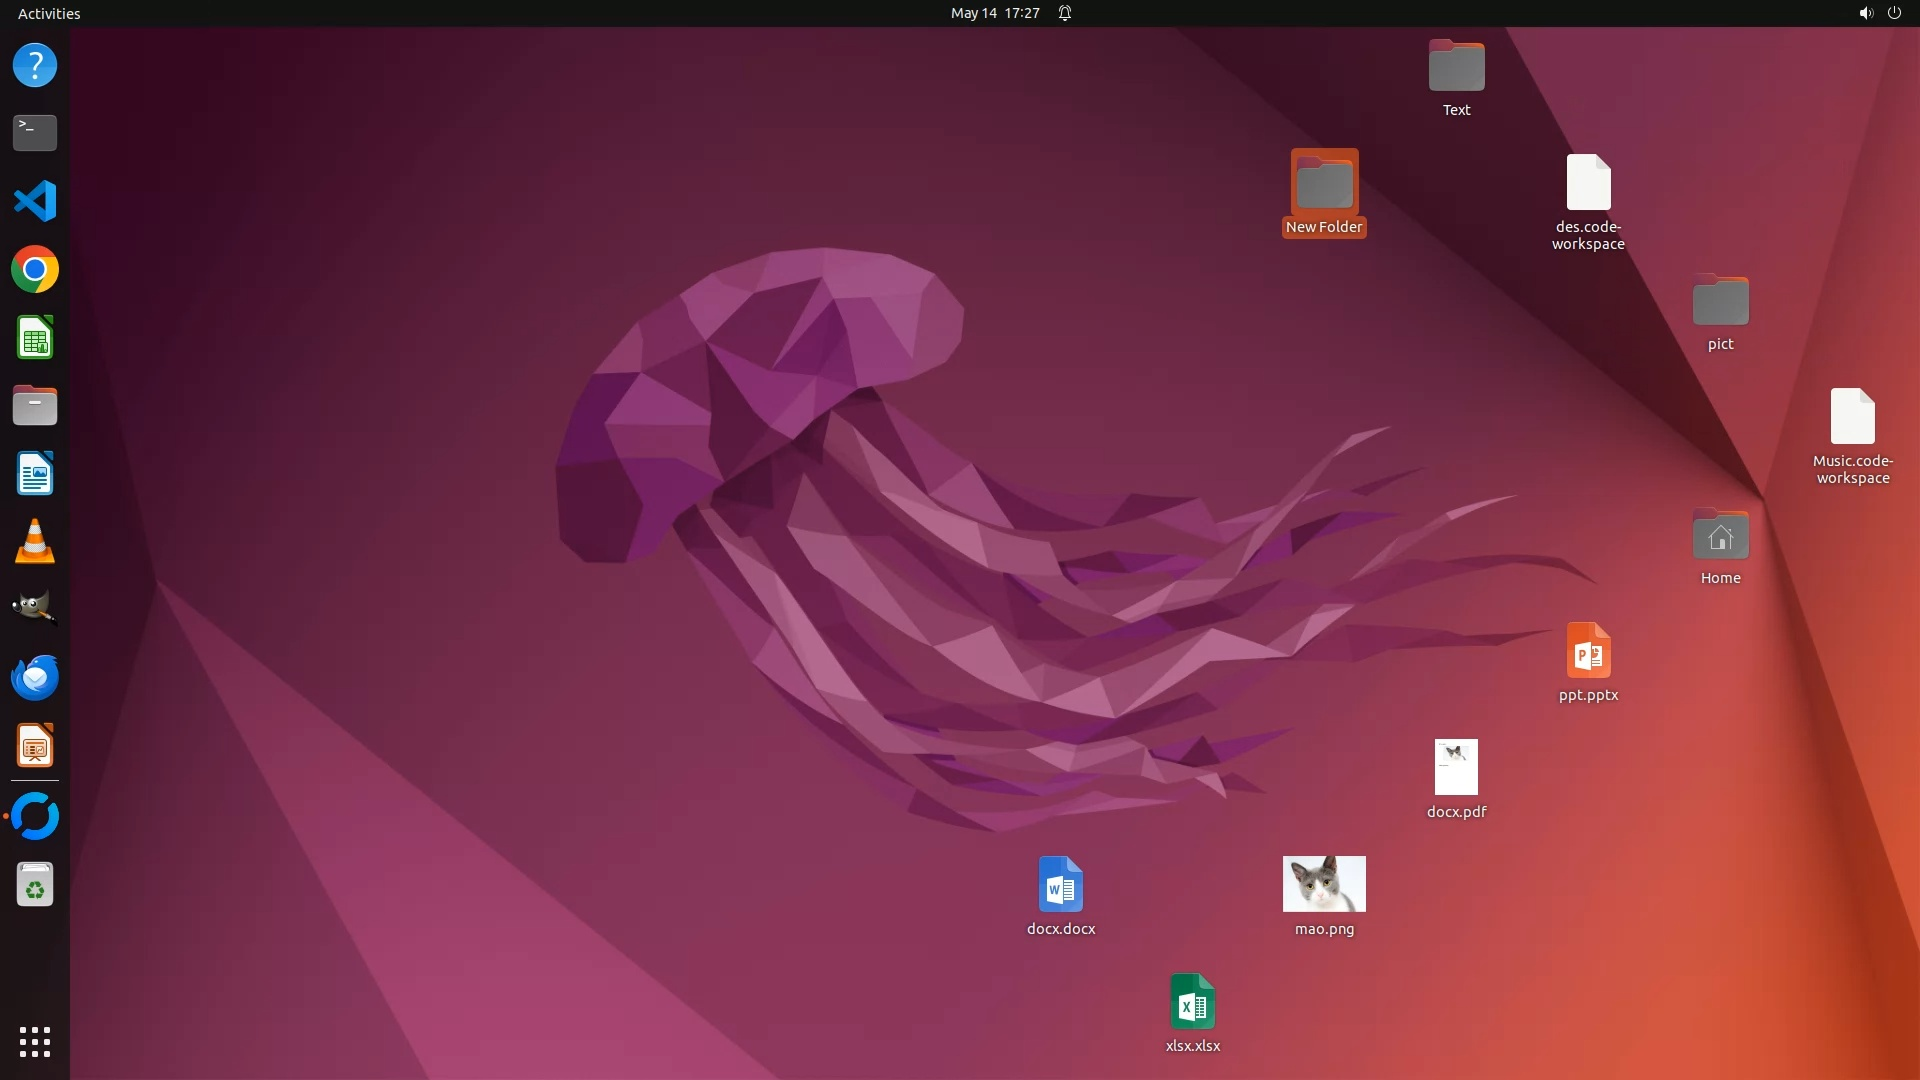
Task: Launch Google Chrome from the dock
Action: tap(35, 270)
